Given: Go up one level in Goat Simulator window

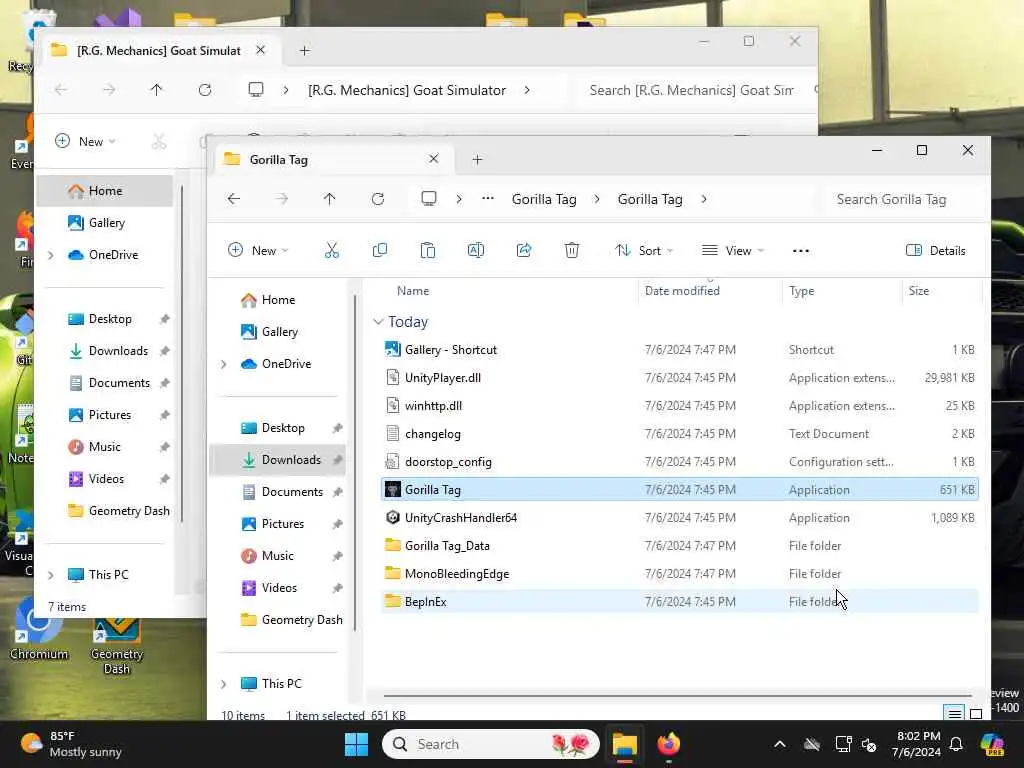Looking at the screenshot, I should click(156, 90).
